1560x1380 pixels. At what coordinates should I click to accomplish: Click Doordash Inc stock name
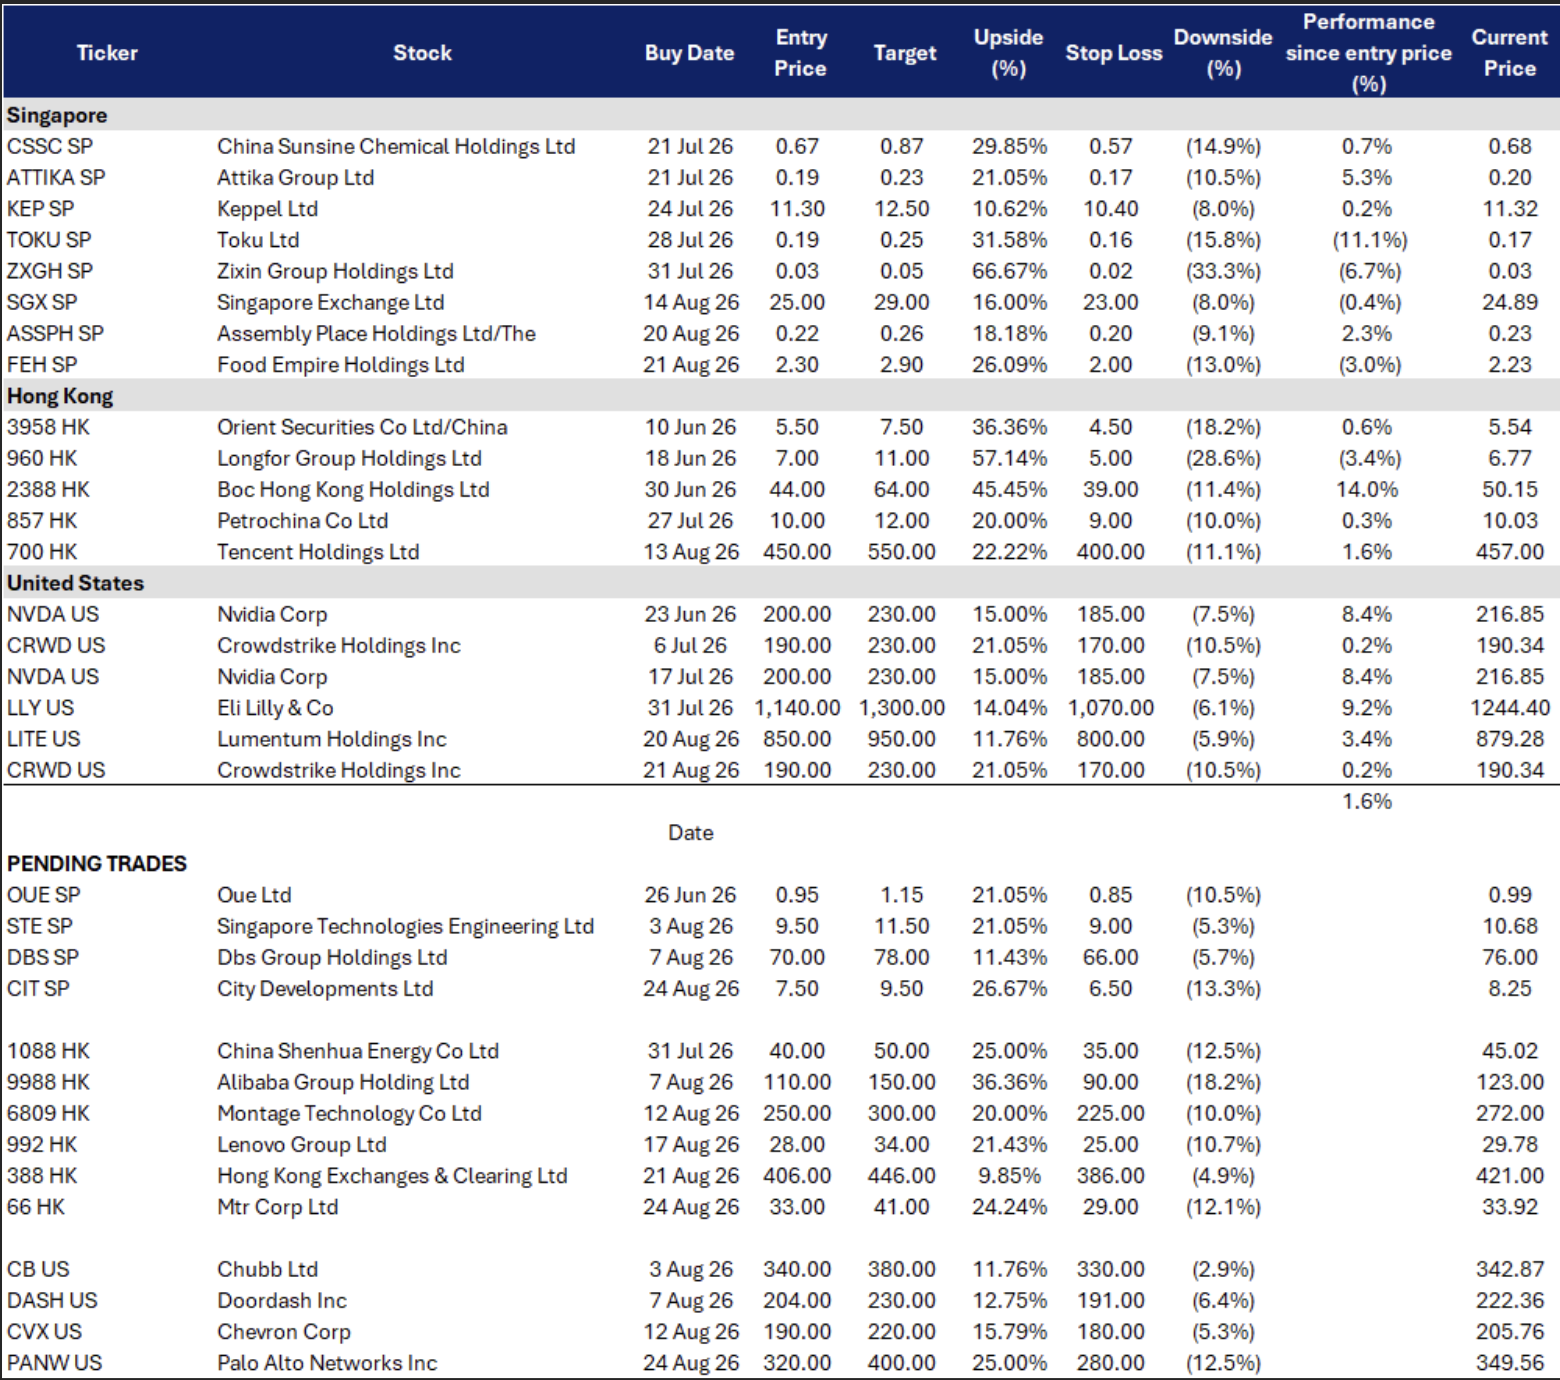tap(282, 1301)
